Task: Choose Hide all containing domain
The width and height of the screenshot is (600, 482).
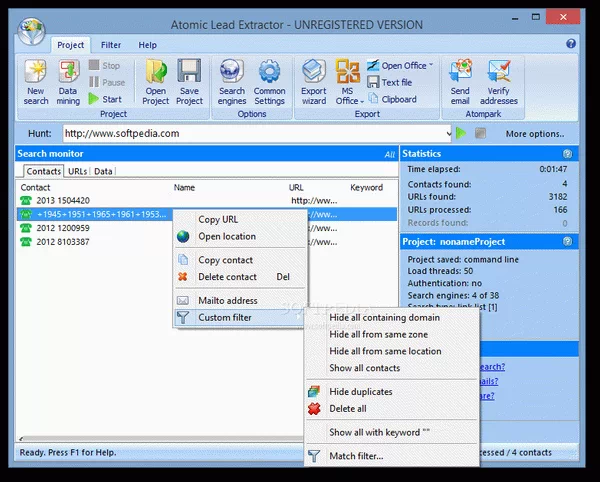Action: 392,318
